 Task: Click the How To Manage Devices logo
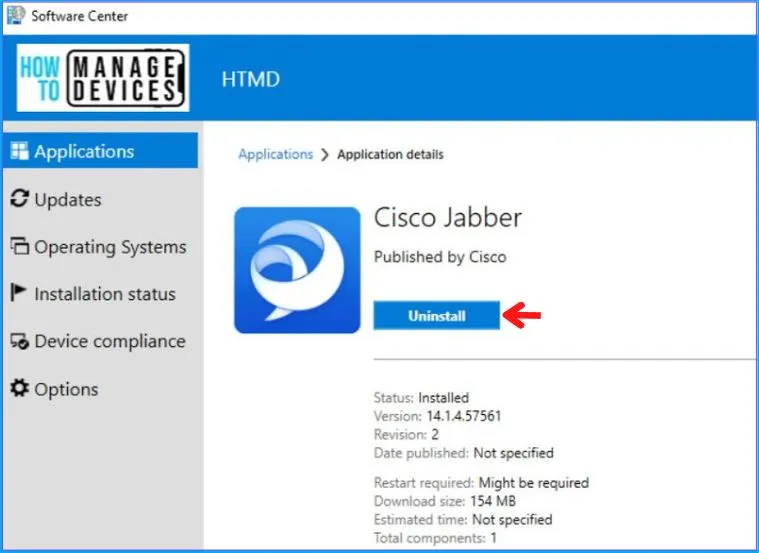[103, 77]
